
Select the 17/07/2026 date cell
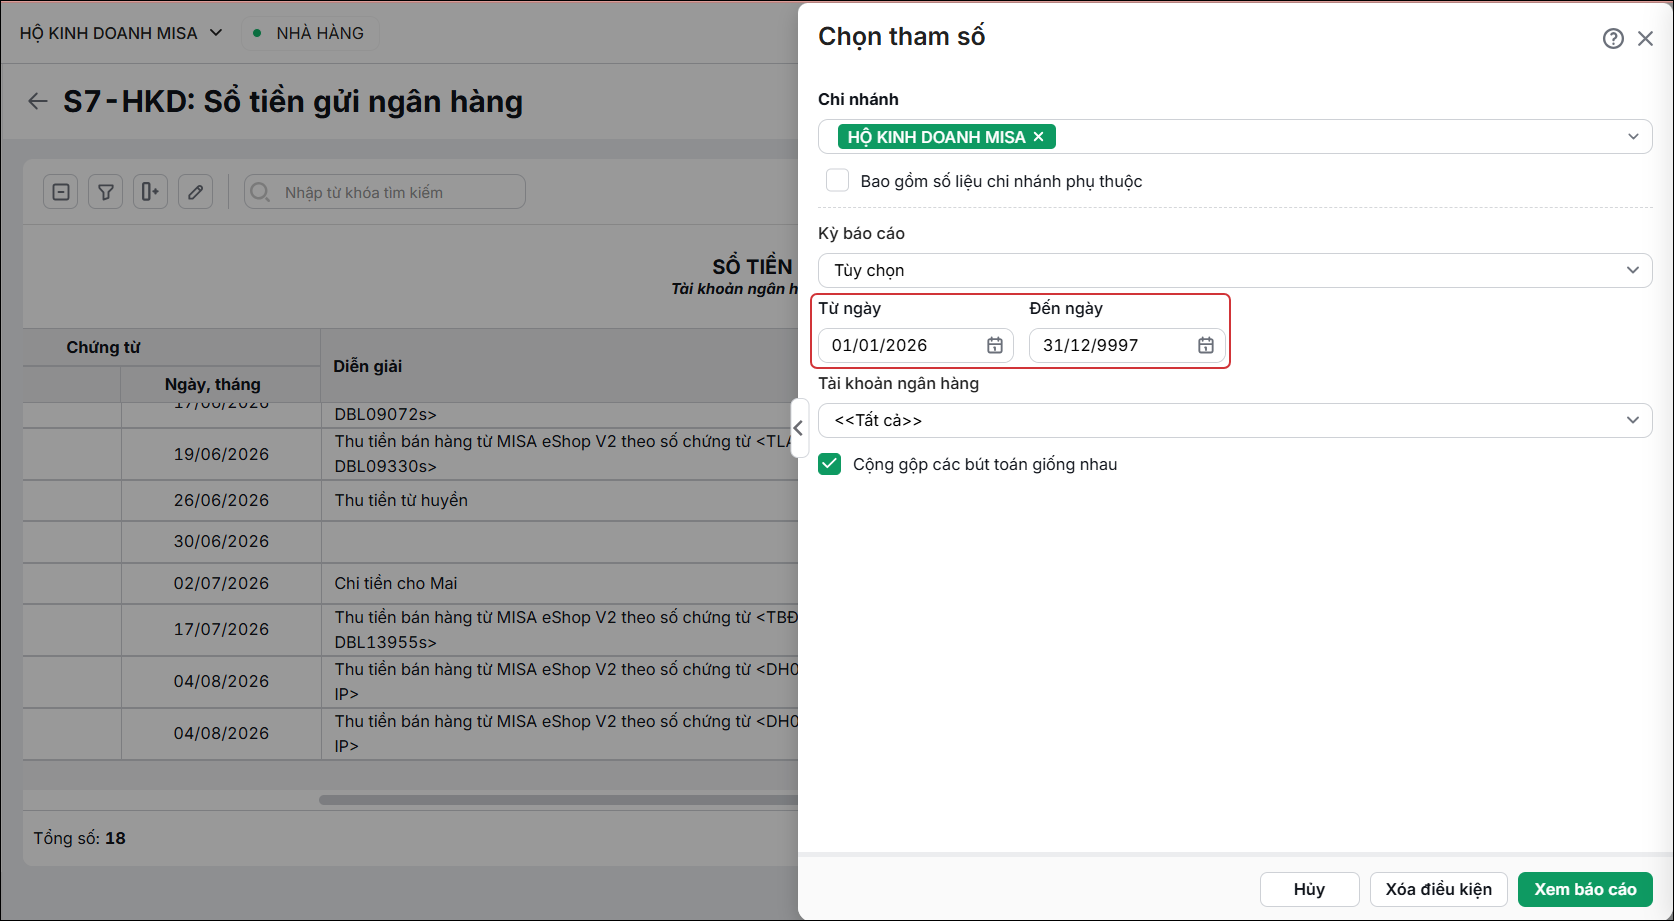coord(221,629)
